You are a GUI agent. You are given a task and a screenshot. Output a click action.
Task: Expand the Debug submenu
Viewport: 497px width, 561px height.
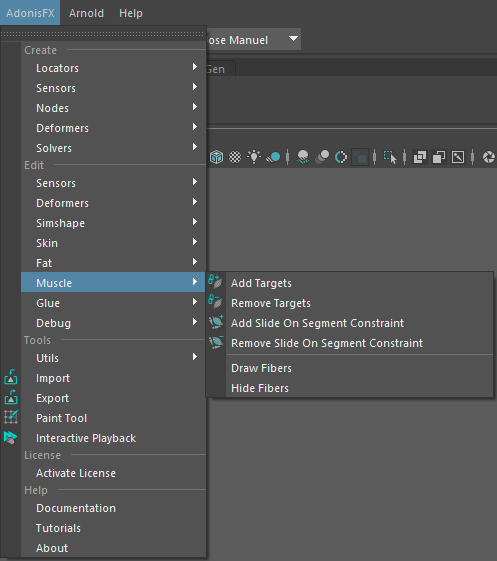point(113,323)
